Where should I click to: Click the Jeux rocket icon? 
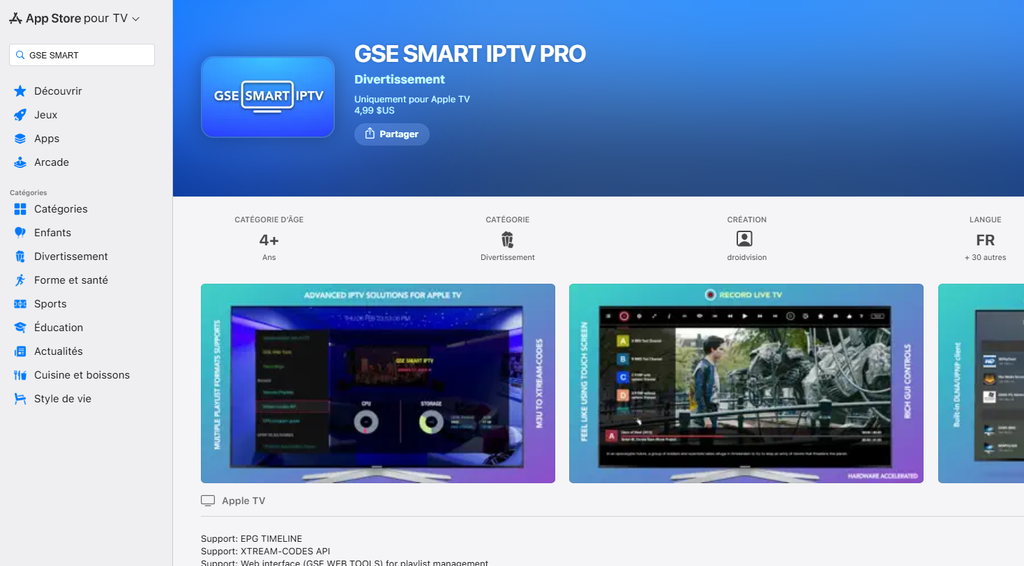[20, 115]
